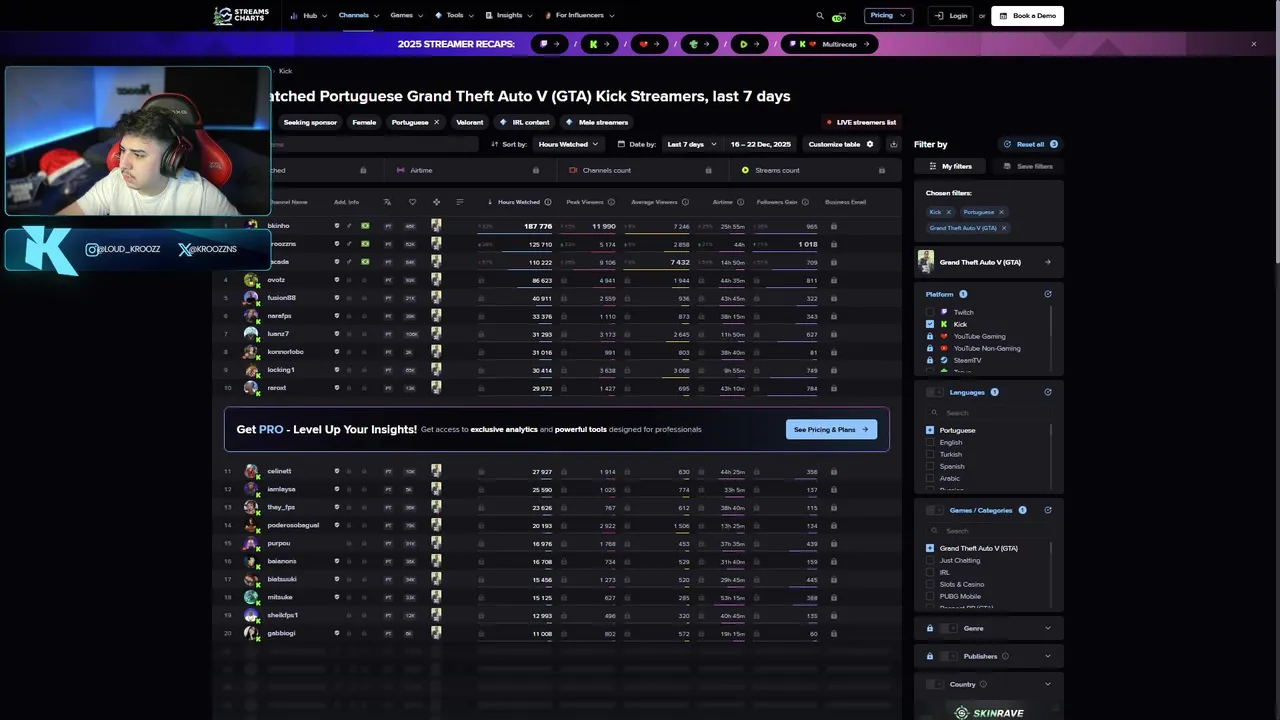
Task: Click the info icon beside Peak Viewers
Action: point(612,202)
